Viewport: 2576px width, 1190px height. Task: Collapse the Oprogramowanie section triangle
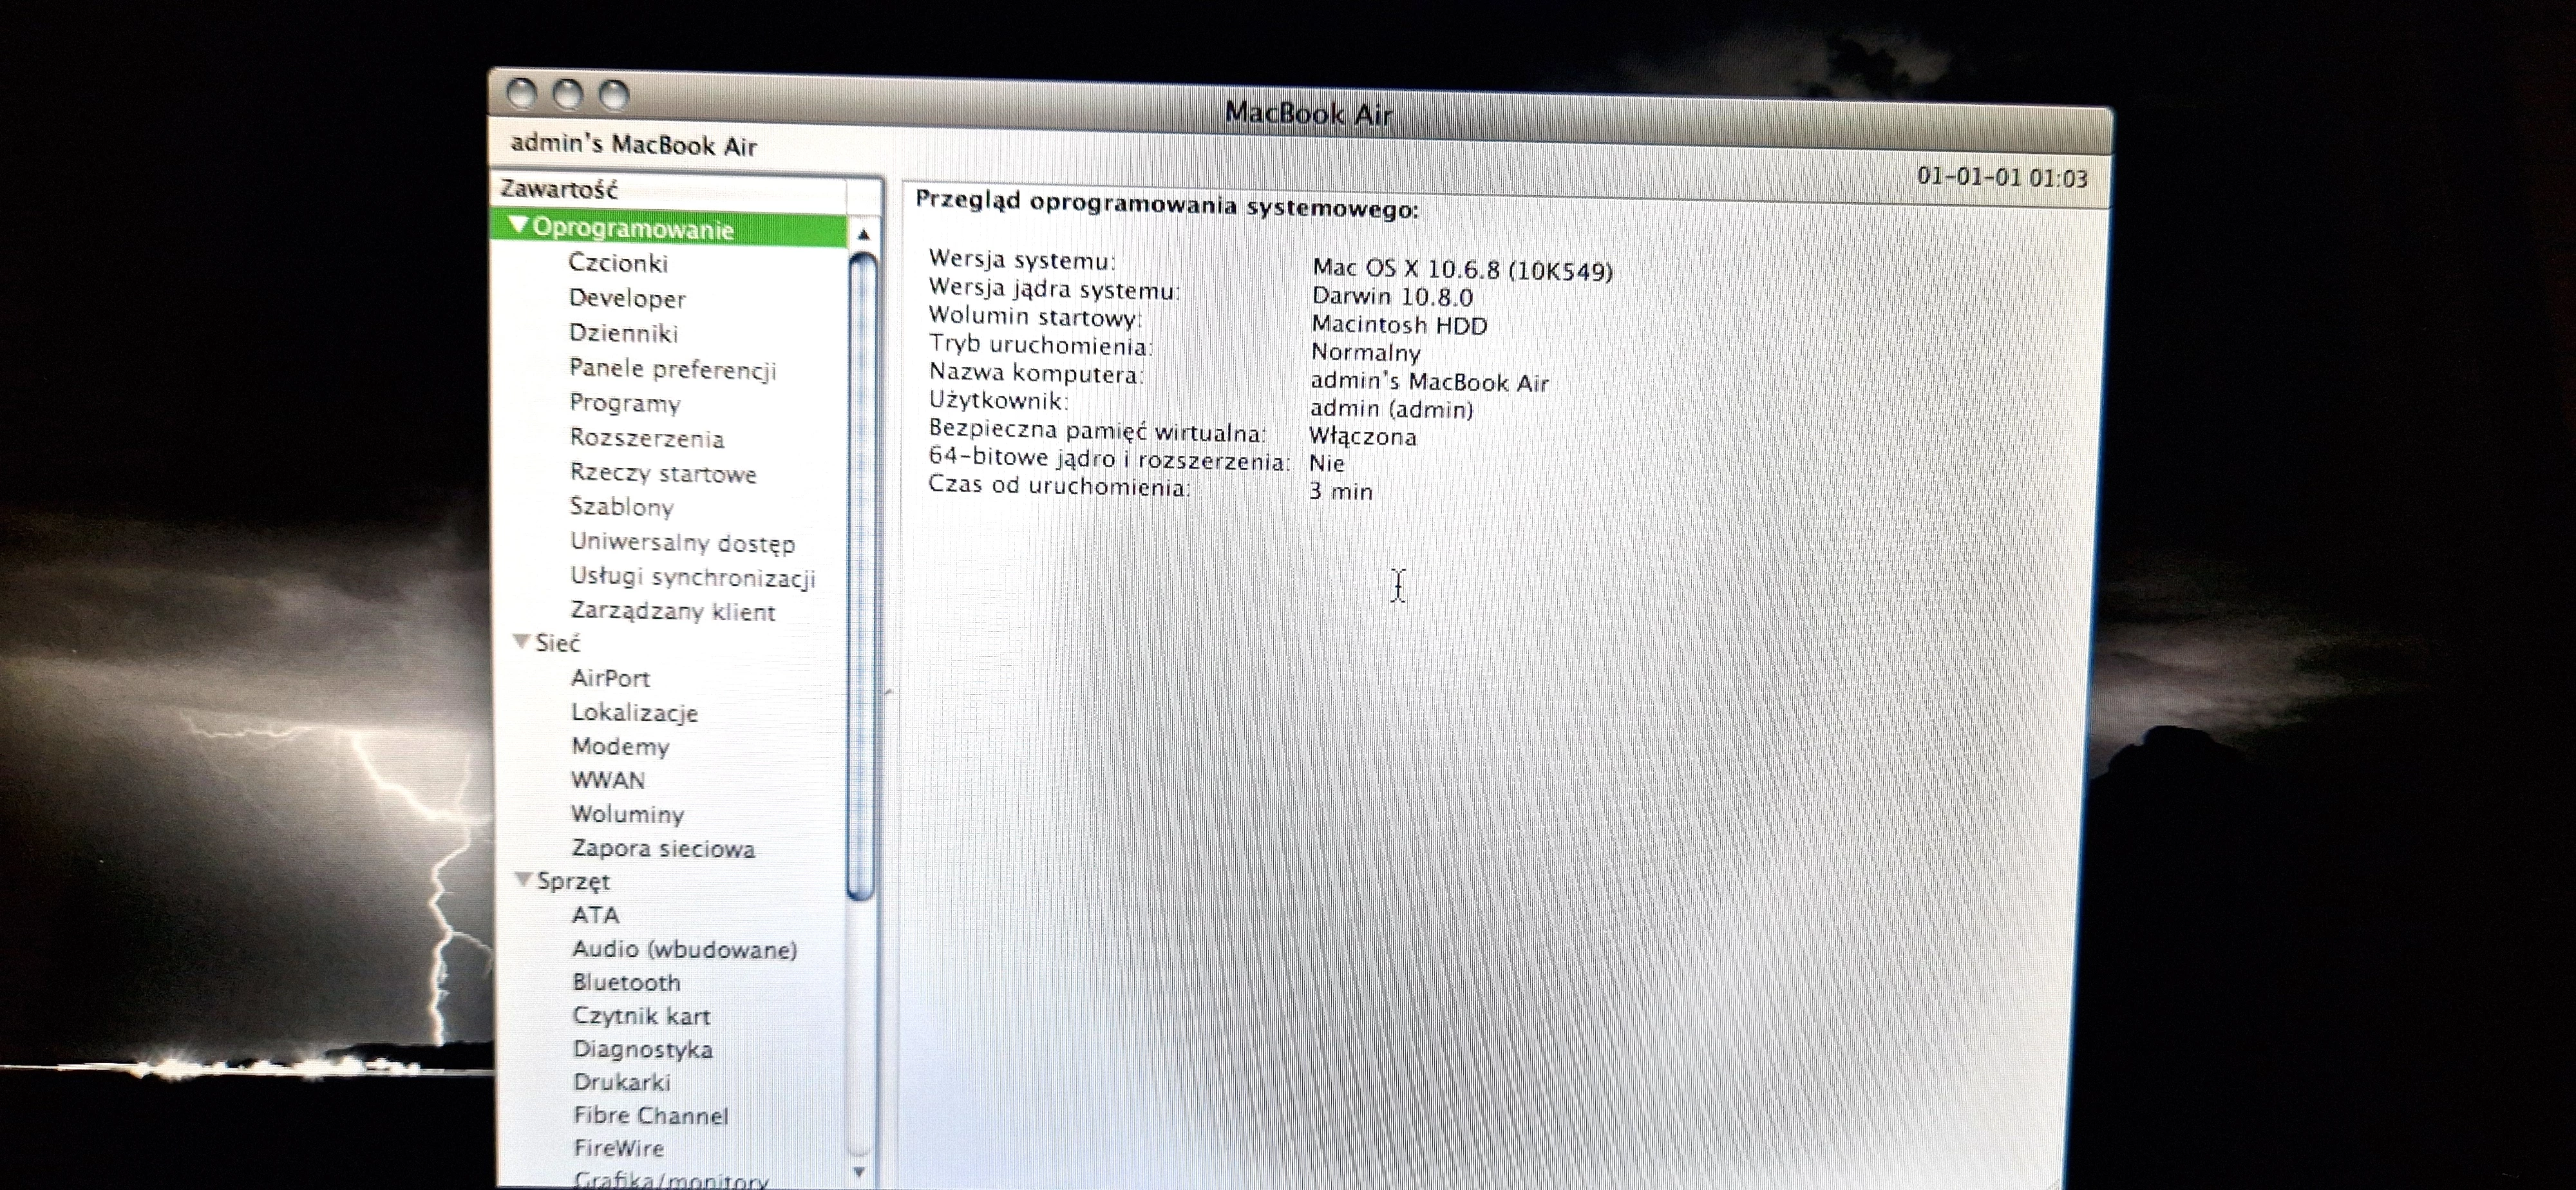(517, 225)
